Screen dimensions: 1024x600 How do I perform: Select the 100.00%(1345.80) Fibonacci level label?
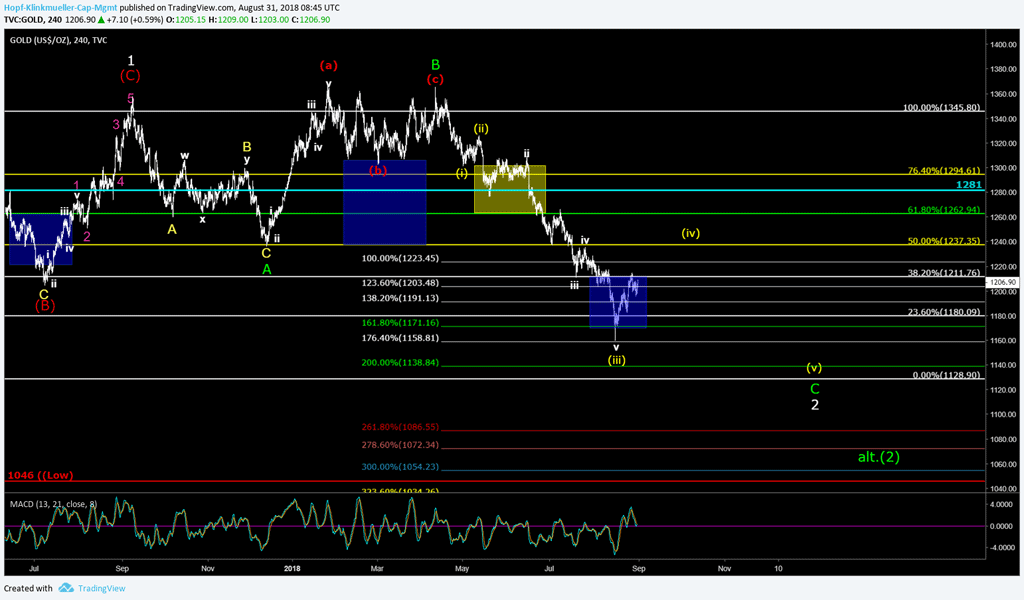(x=942, y=107)
